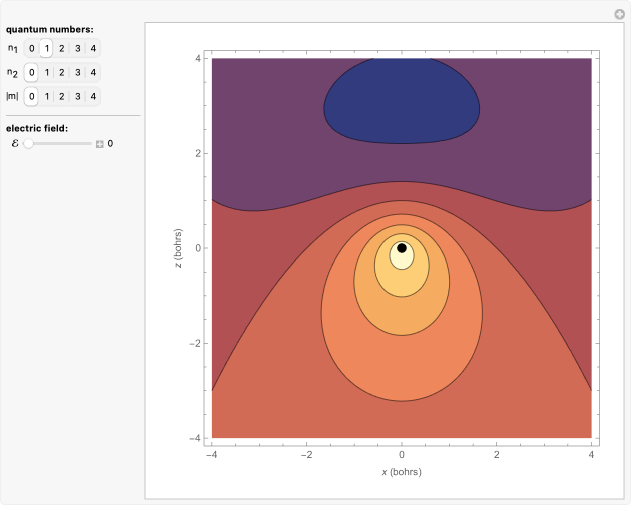The height and width of the screenshot is (506, 631).
Task: Select |m| value 0
Action: pyautogui.click(x=32, y=97)
